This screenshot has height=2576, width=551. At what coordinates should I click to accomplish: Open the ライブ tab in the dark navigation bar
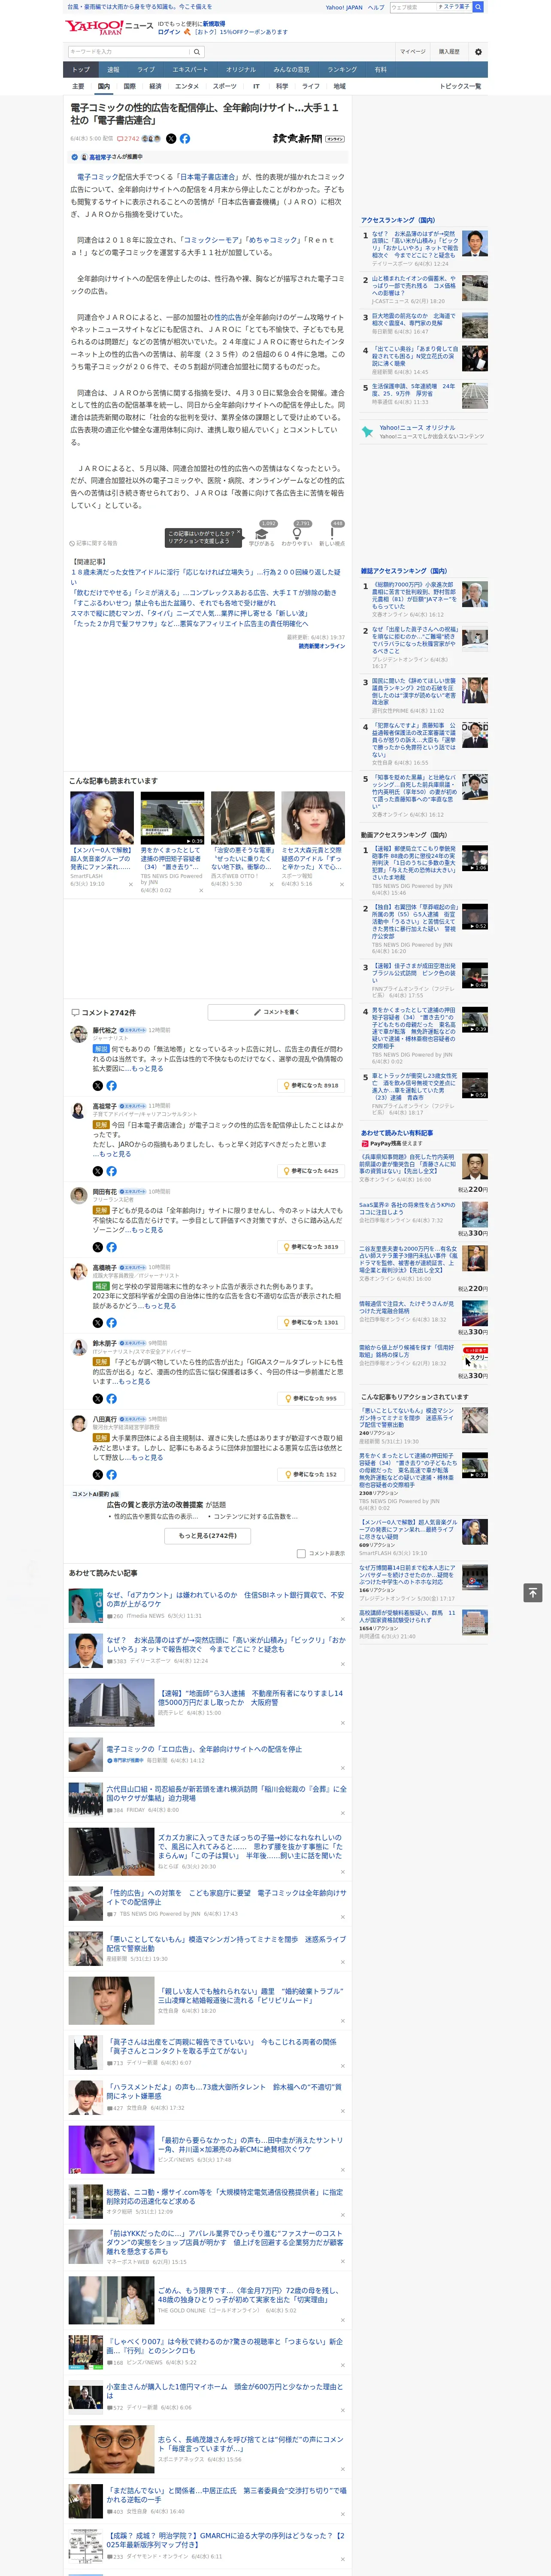coord(146,70)
